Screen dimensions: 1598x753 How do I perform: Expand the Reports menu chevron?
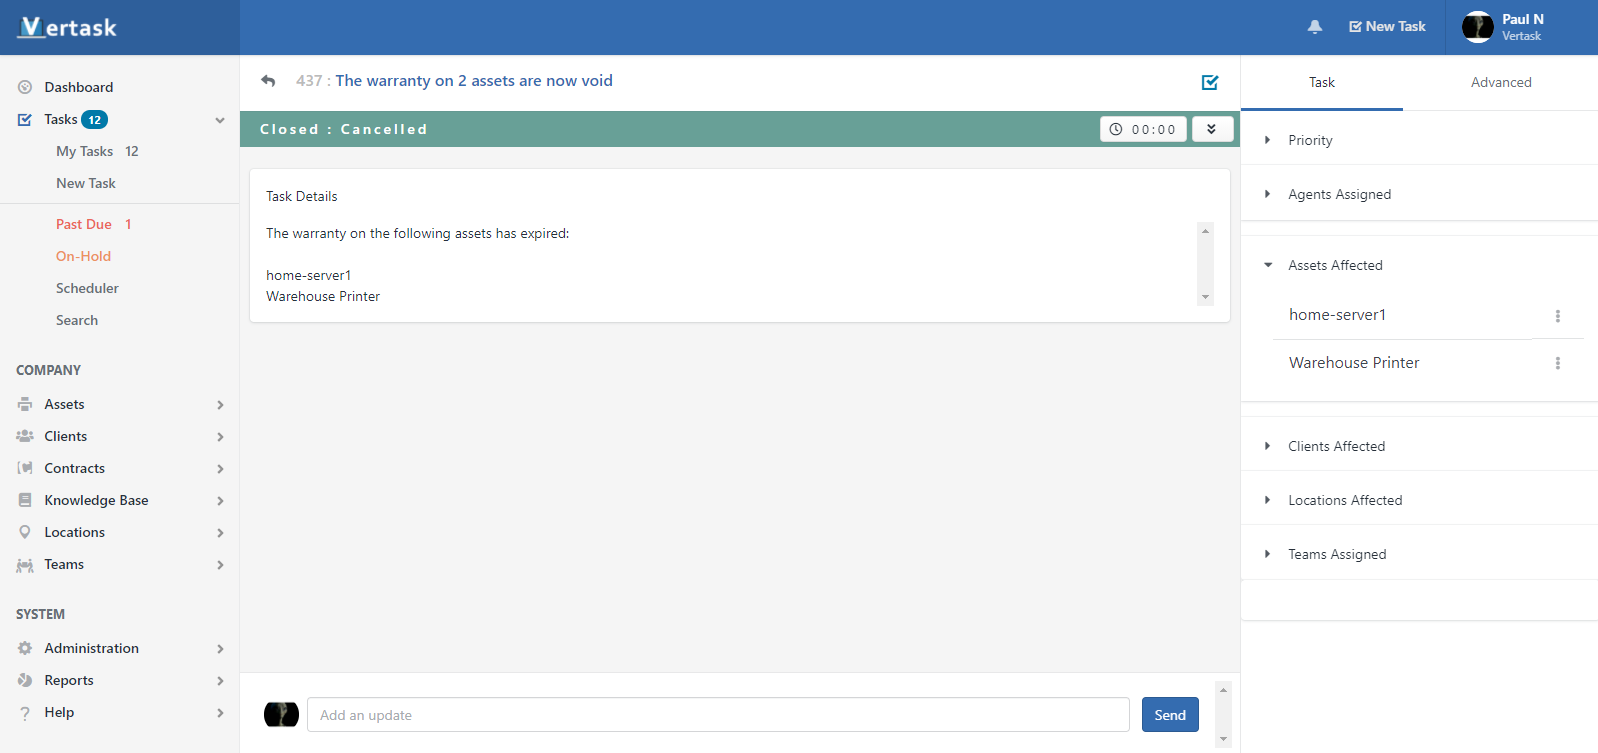tap(220, 681)
